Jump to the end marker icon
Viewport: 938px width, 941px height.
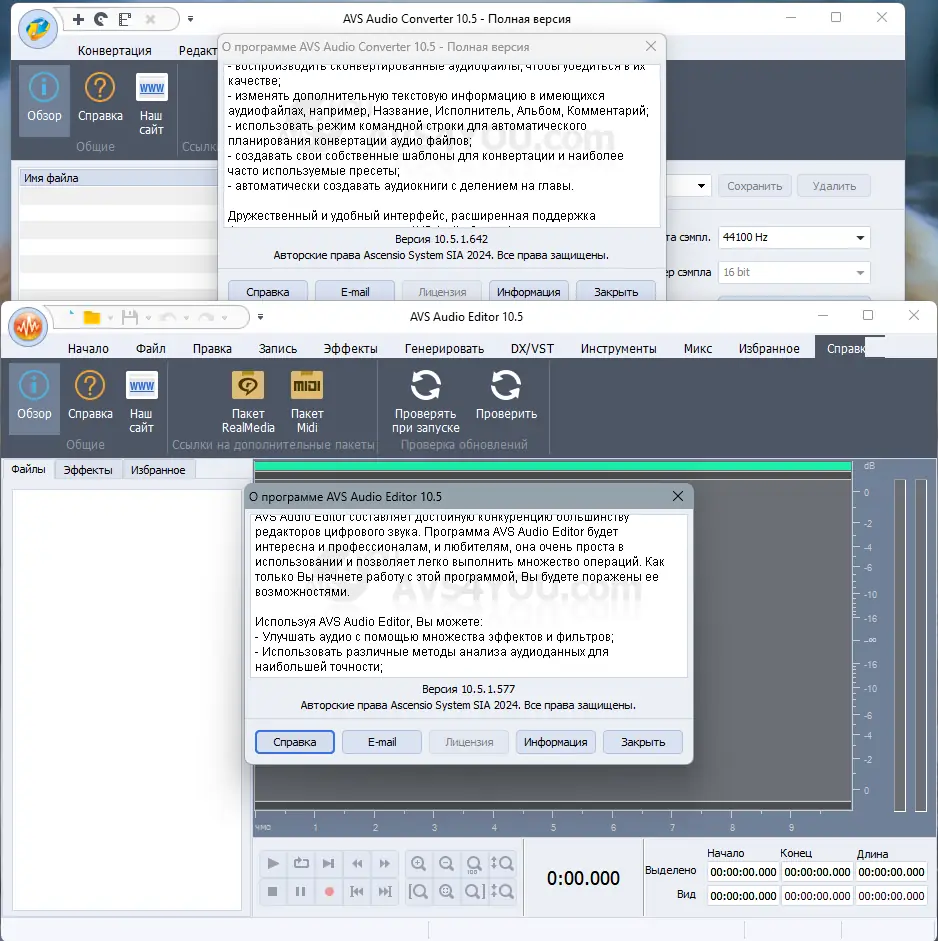click(385, 891)
